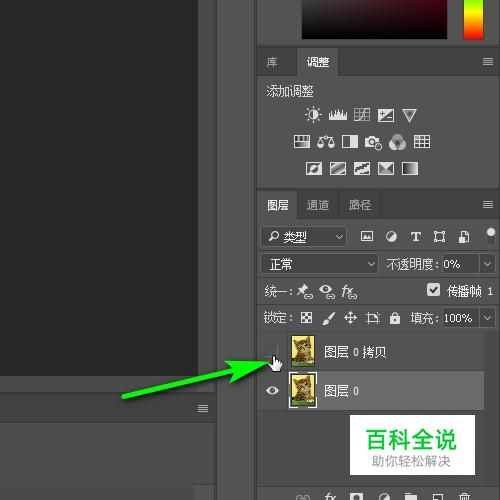Open the 不透明度 opacity slider arrow
Screen dimensions: 500x500
[487, 264]
